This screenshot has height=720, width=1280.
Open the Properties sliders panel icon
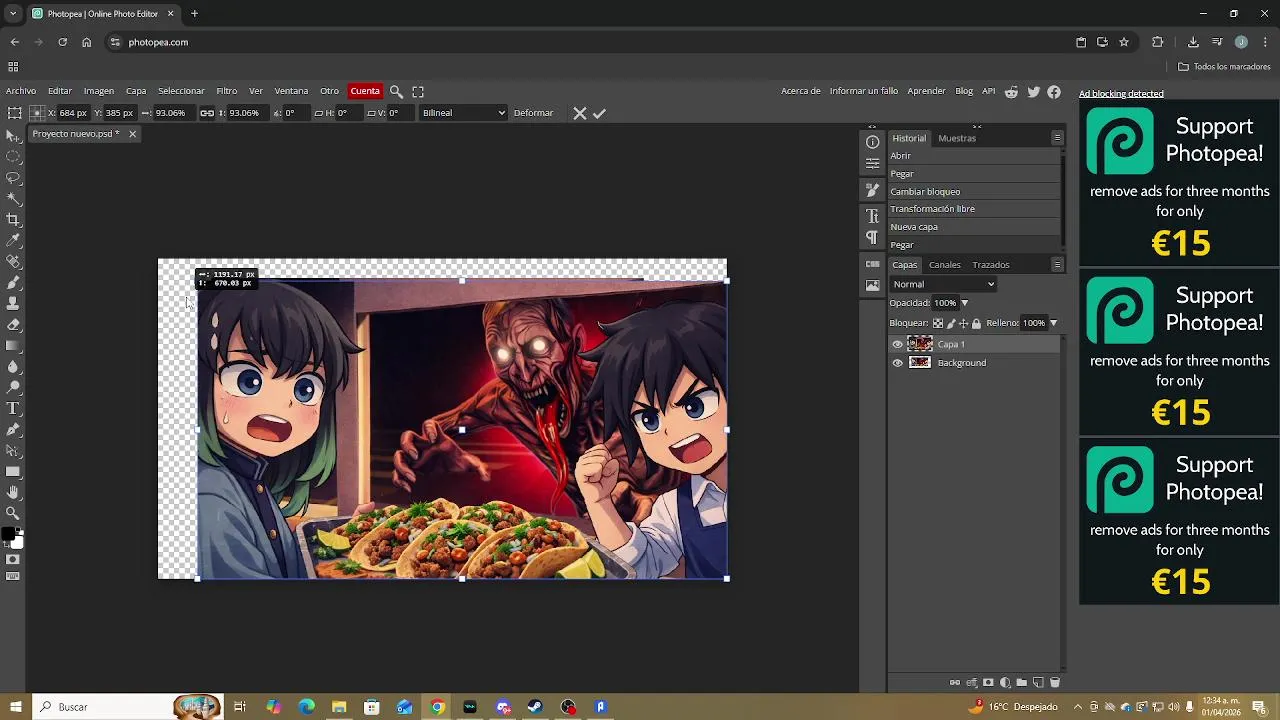coord(872,163)
